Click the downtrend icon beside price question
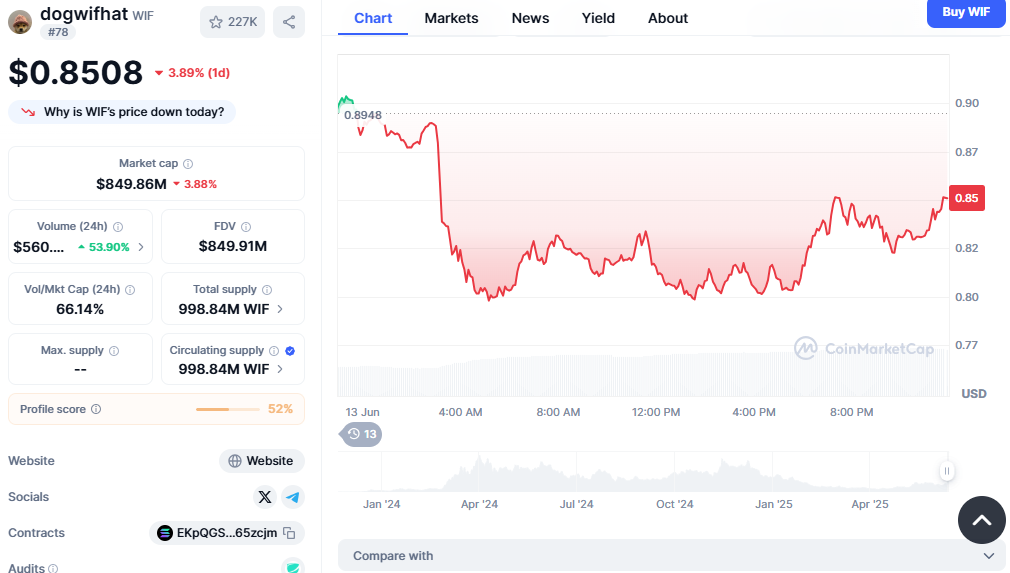The height and width of the screenshot is (573, 1010). click(28, 112)
